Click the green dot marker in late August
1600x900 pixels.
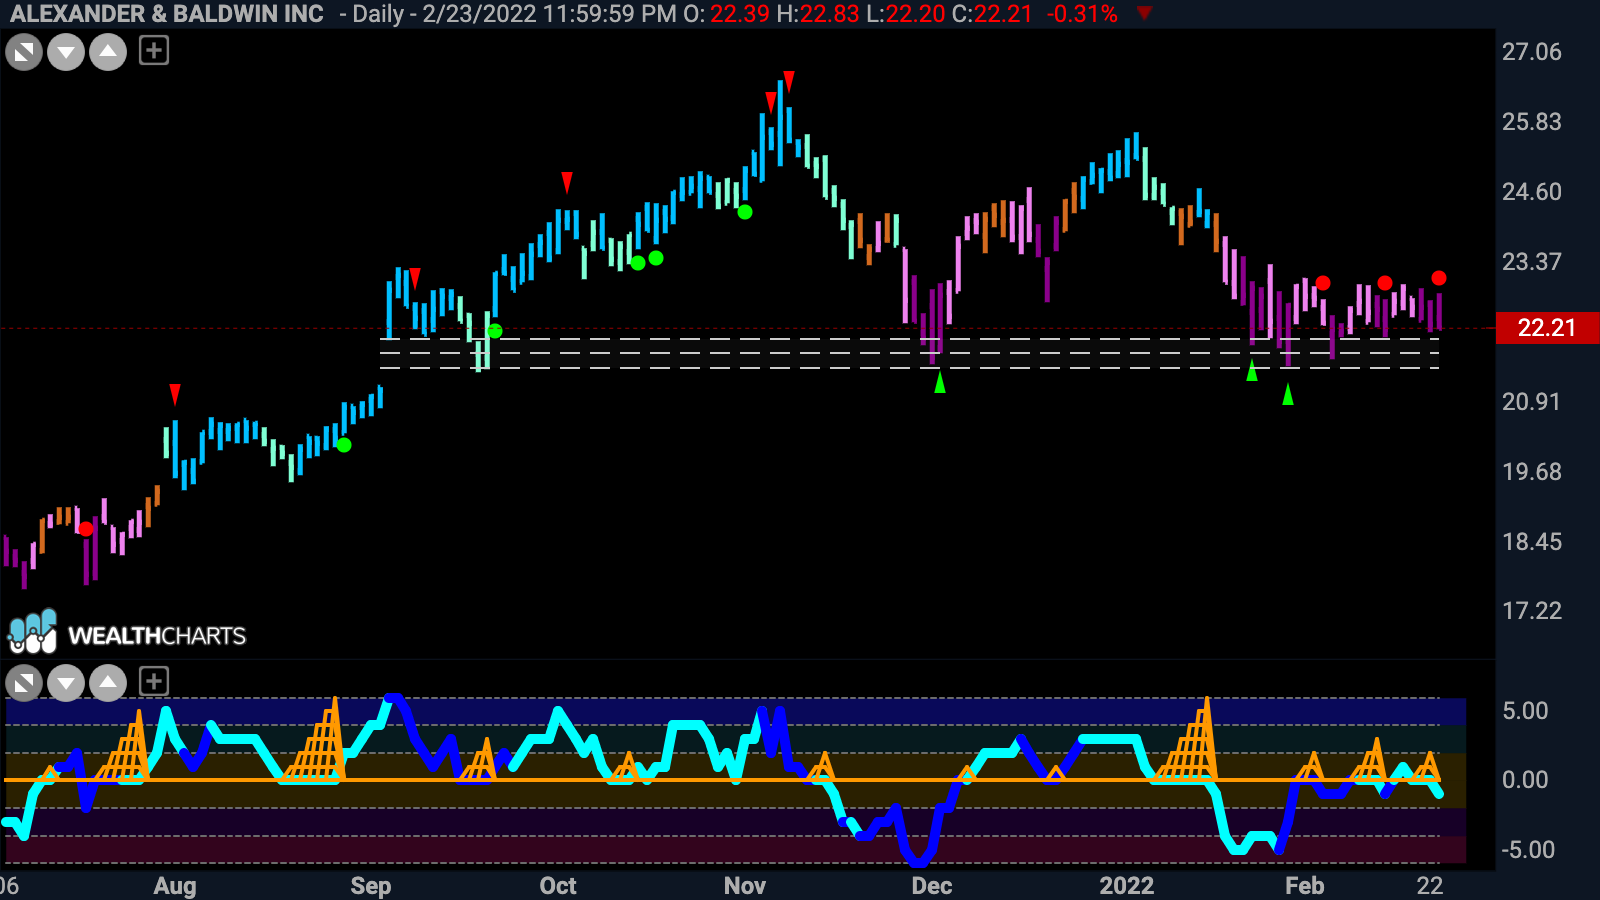(x=344, y=445)
